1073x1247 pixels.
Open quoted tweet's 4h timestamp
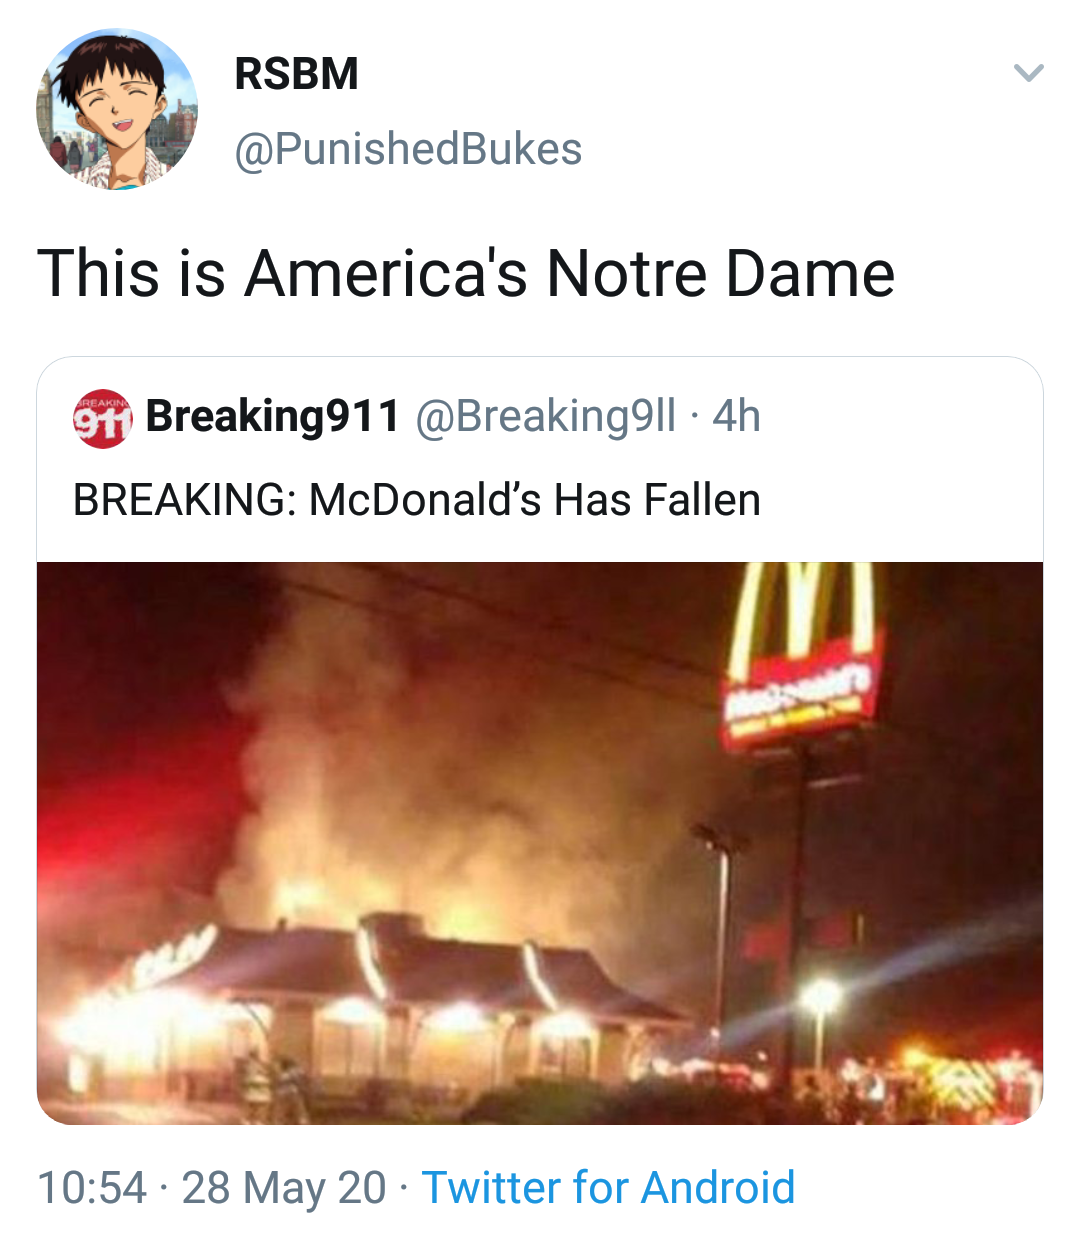pos(736,416)
